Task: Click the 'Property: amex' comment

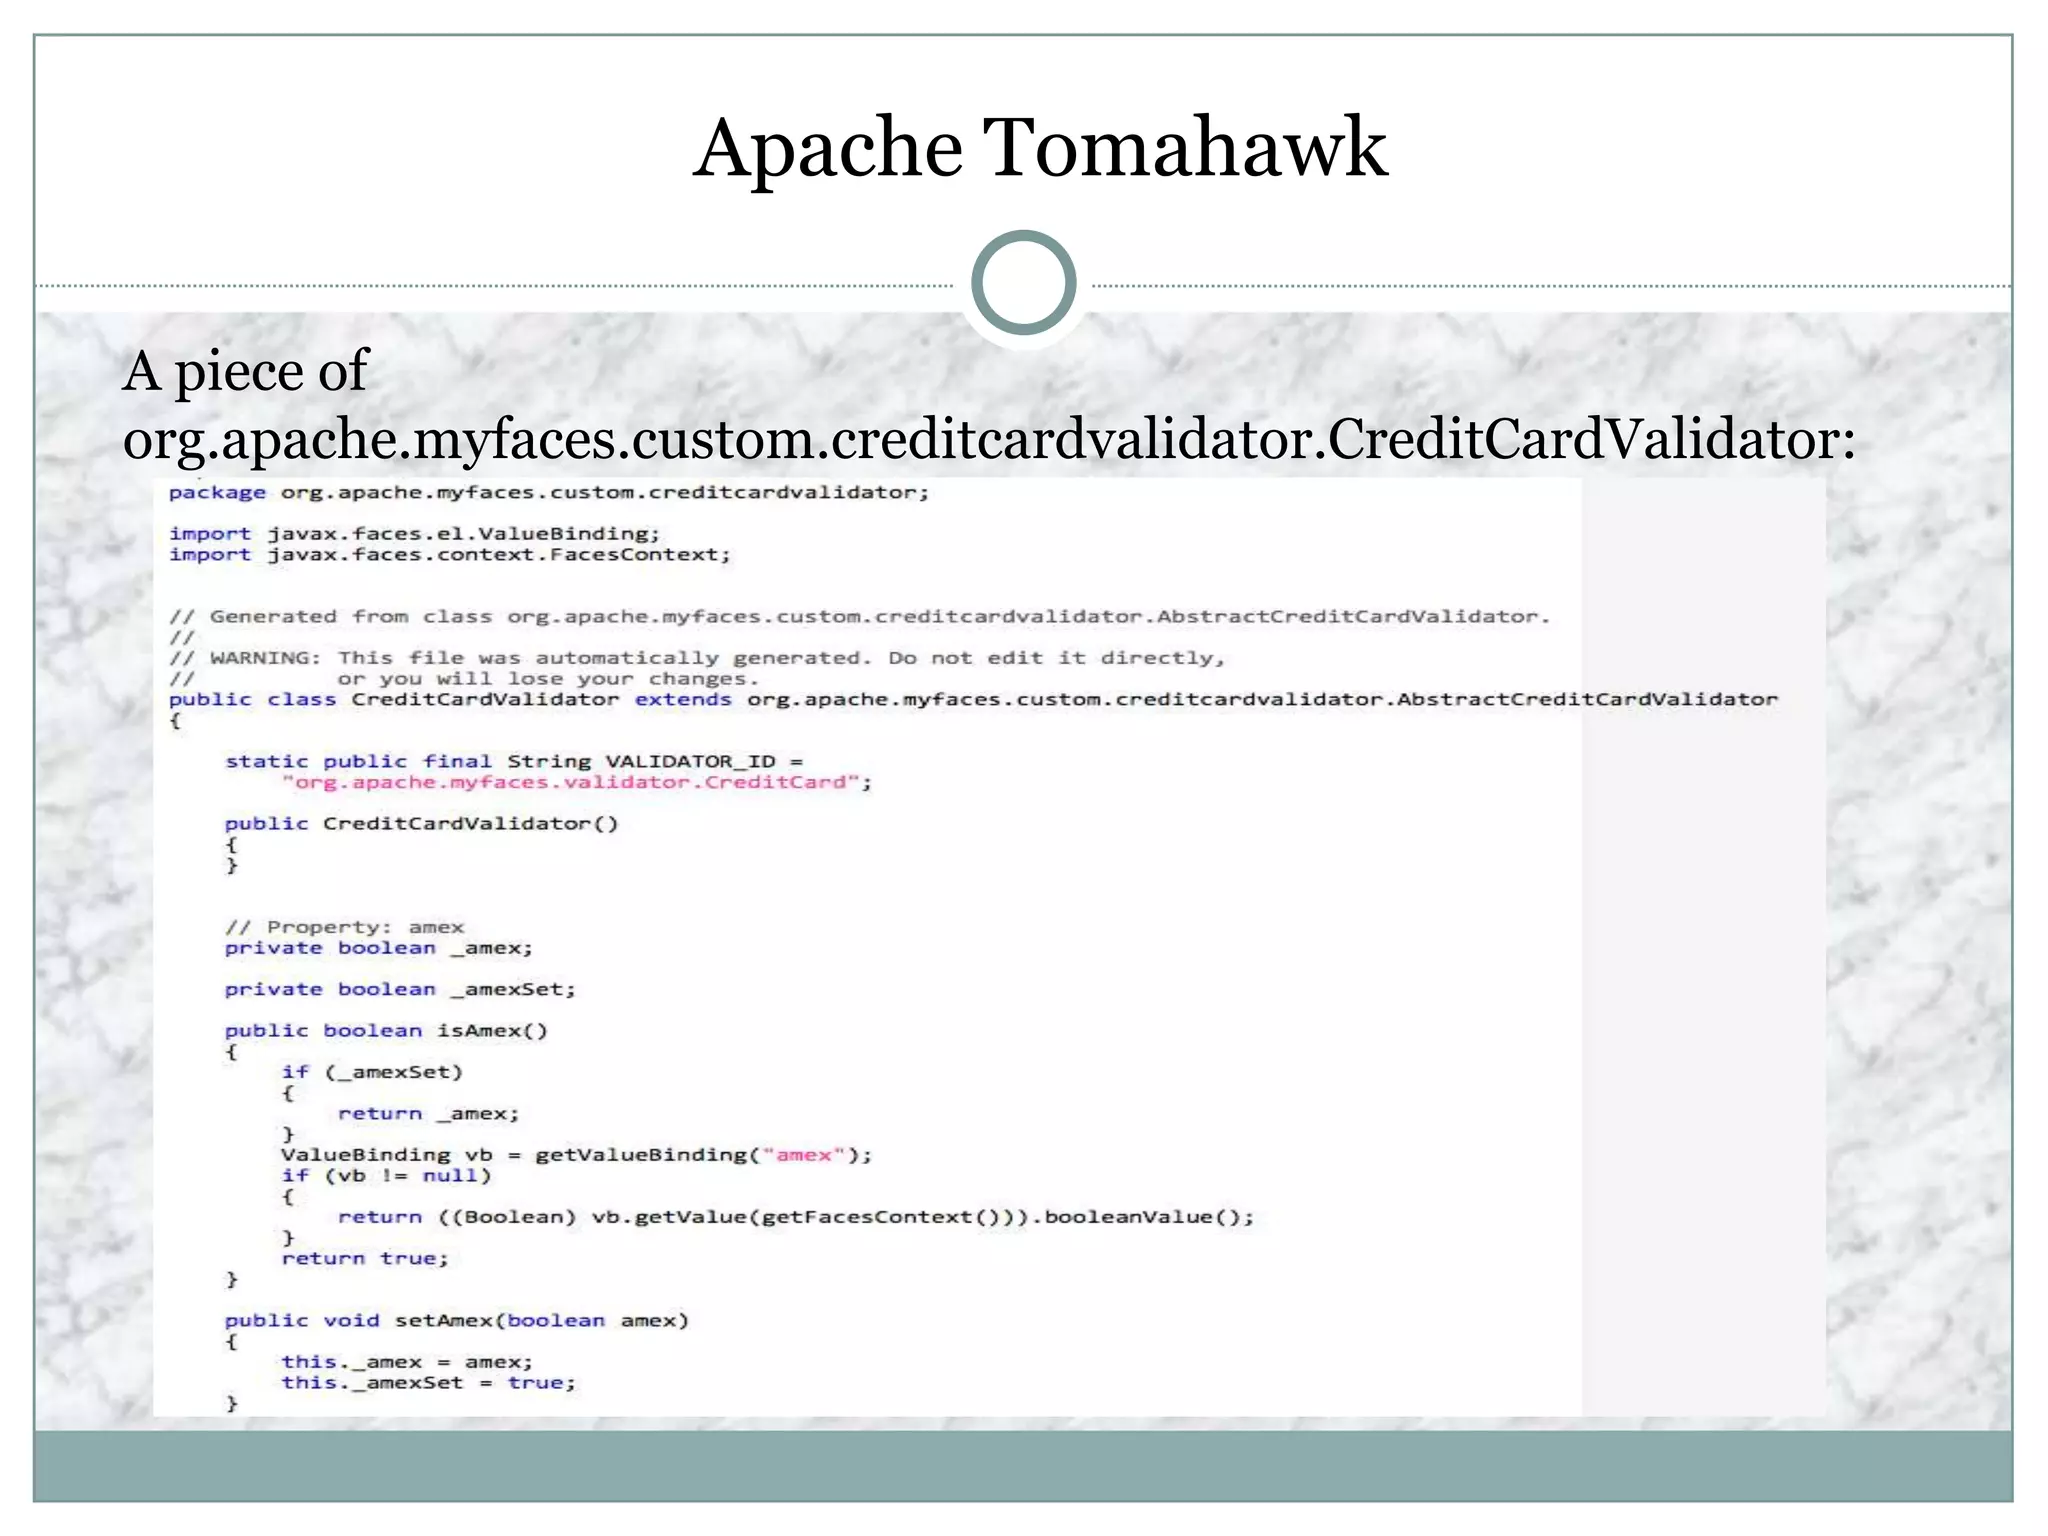Action: pyautogui.click(x=344, y=927)
